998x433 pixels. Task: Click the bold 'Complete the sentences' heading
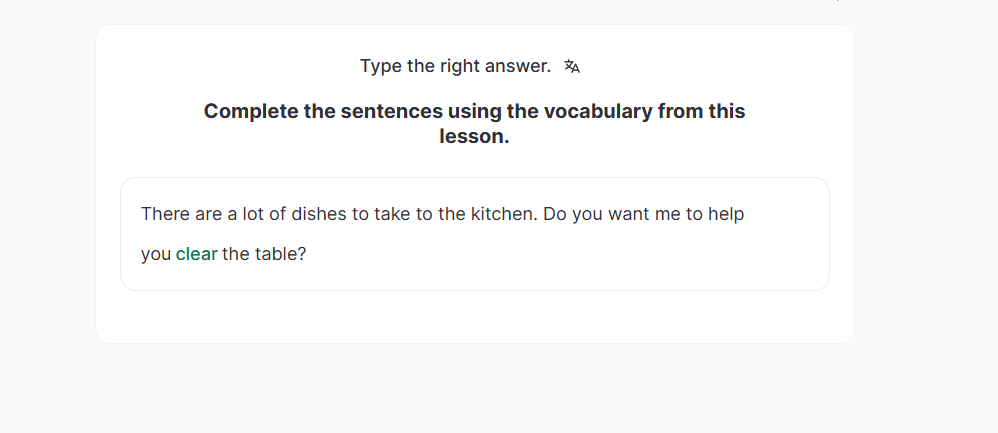click(x=474, y=112)
